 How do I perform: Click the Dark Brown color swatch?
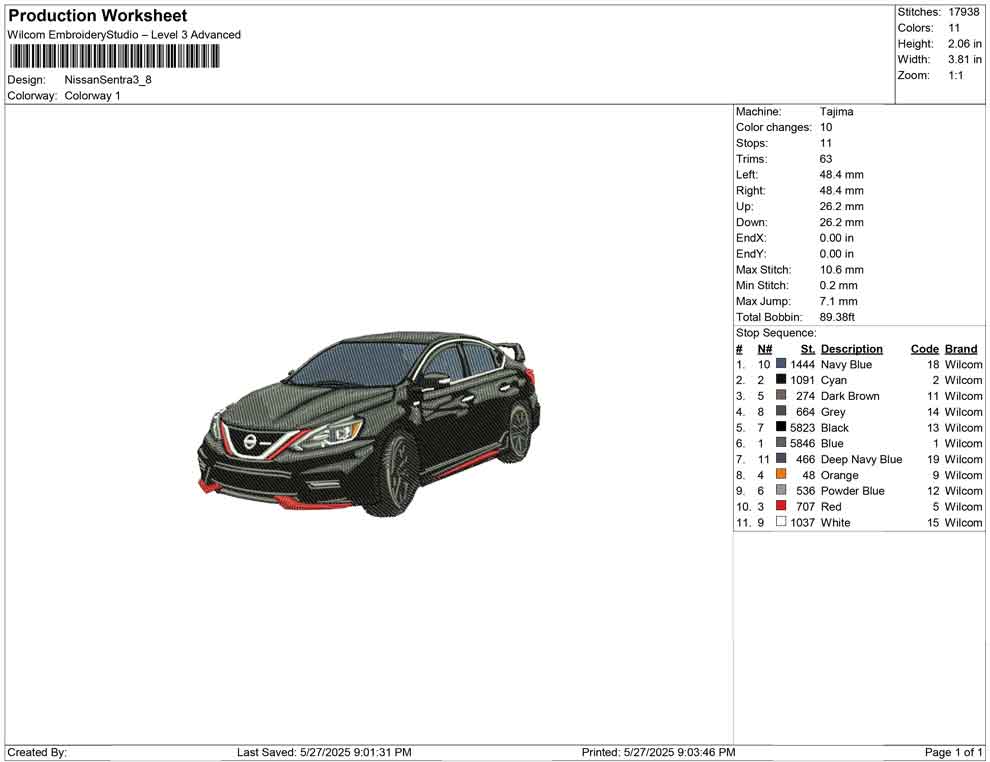coord(781,395)
